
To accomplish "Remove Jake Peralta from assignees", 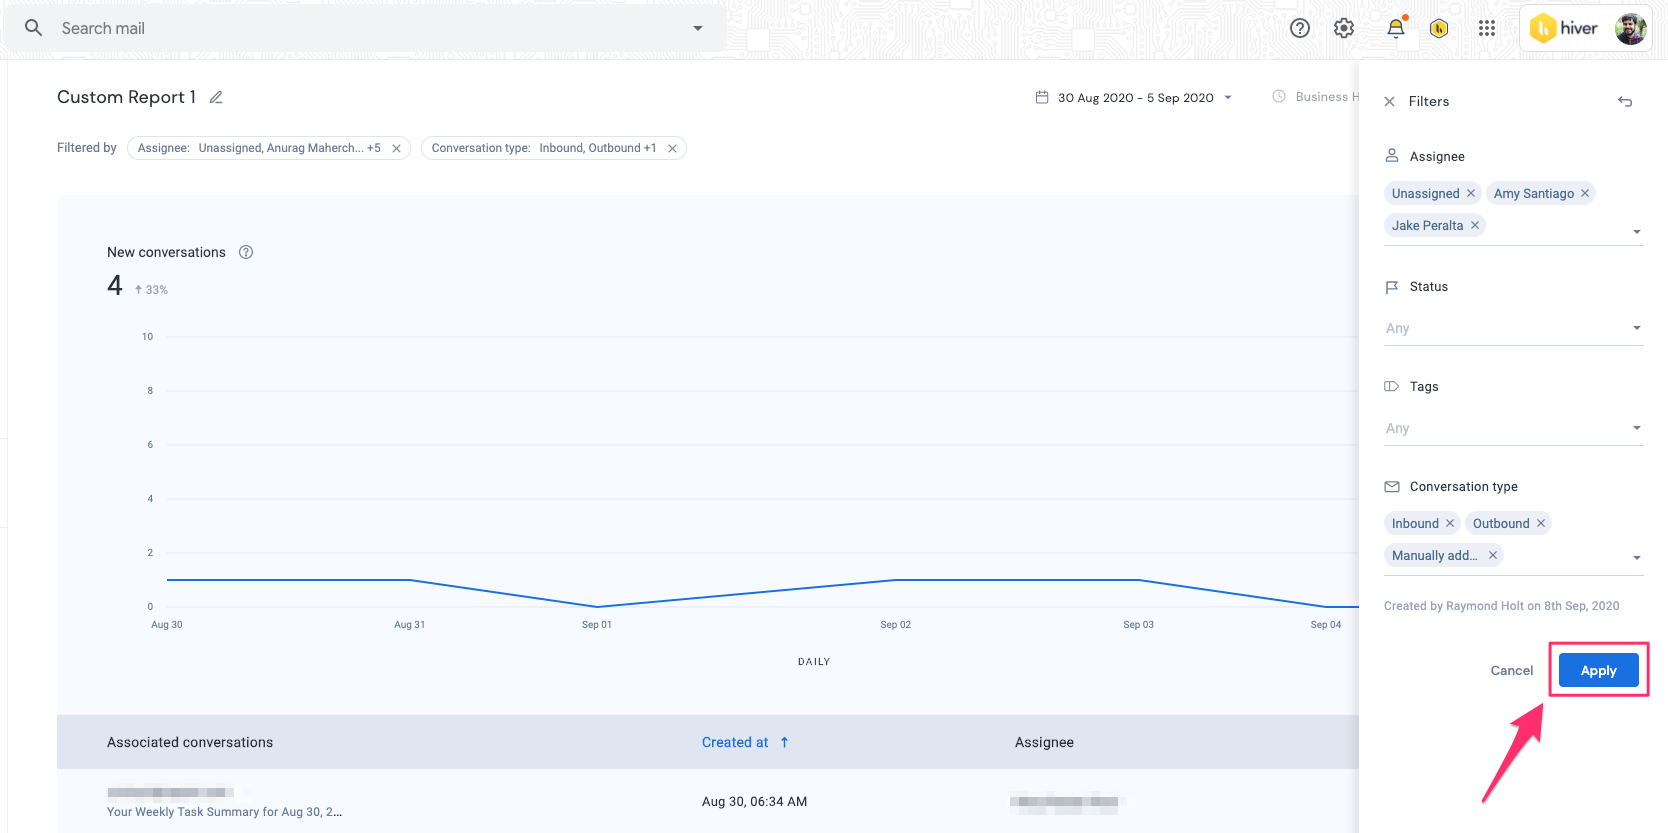I will coord(1475,225).
